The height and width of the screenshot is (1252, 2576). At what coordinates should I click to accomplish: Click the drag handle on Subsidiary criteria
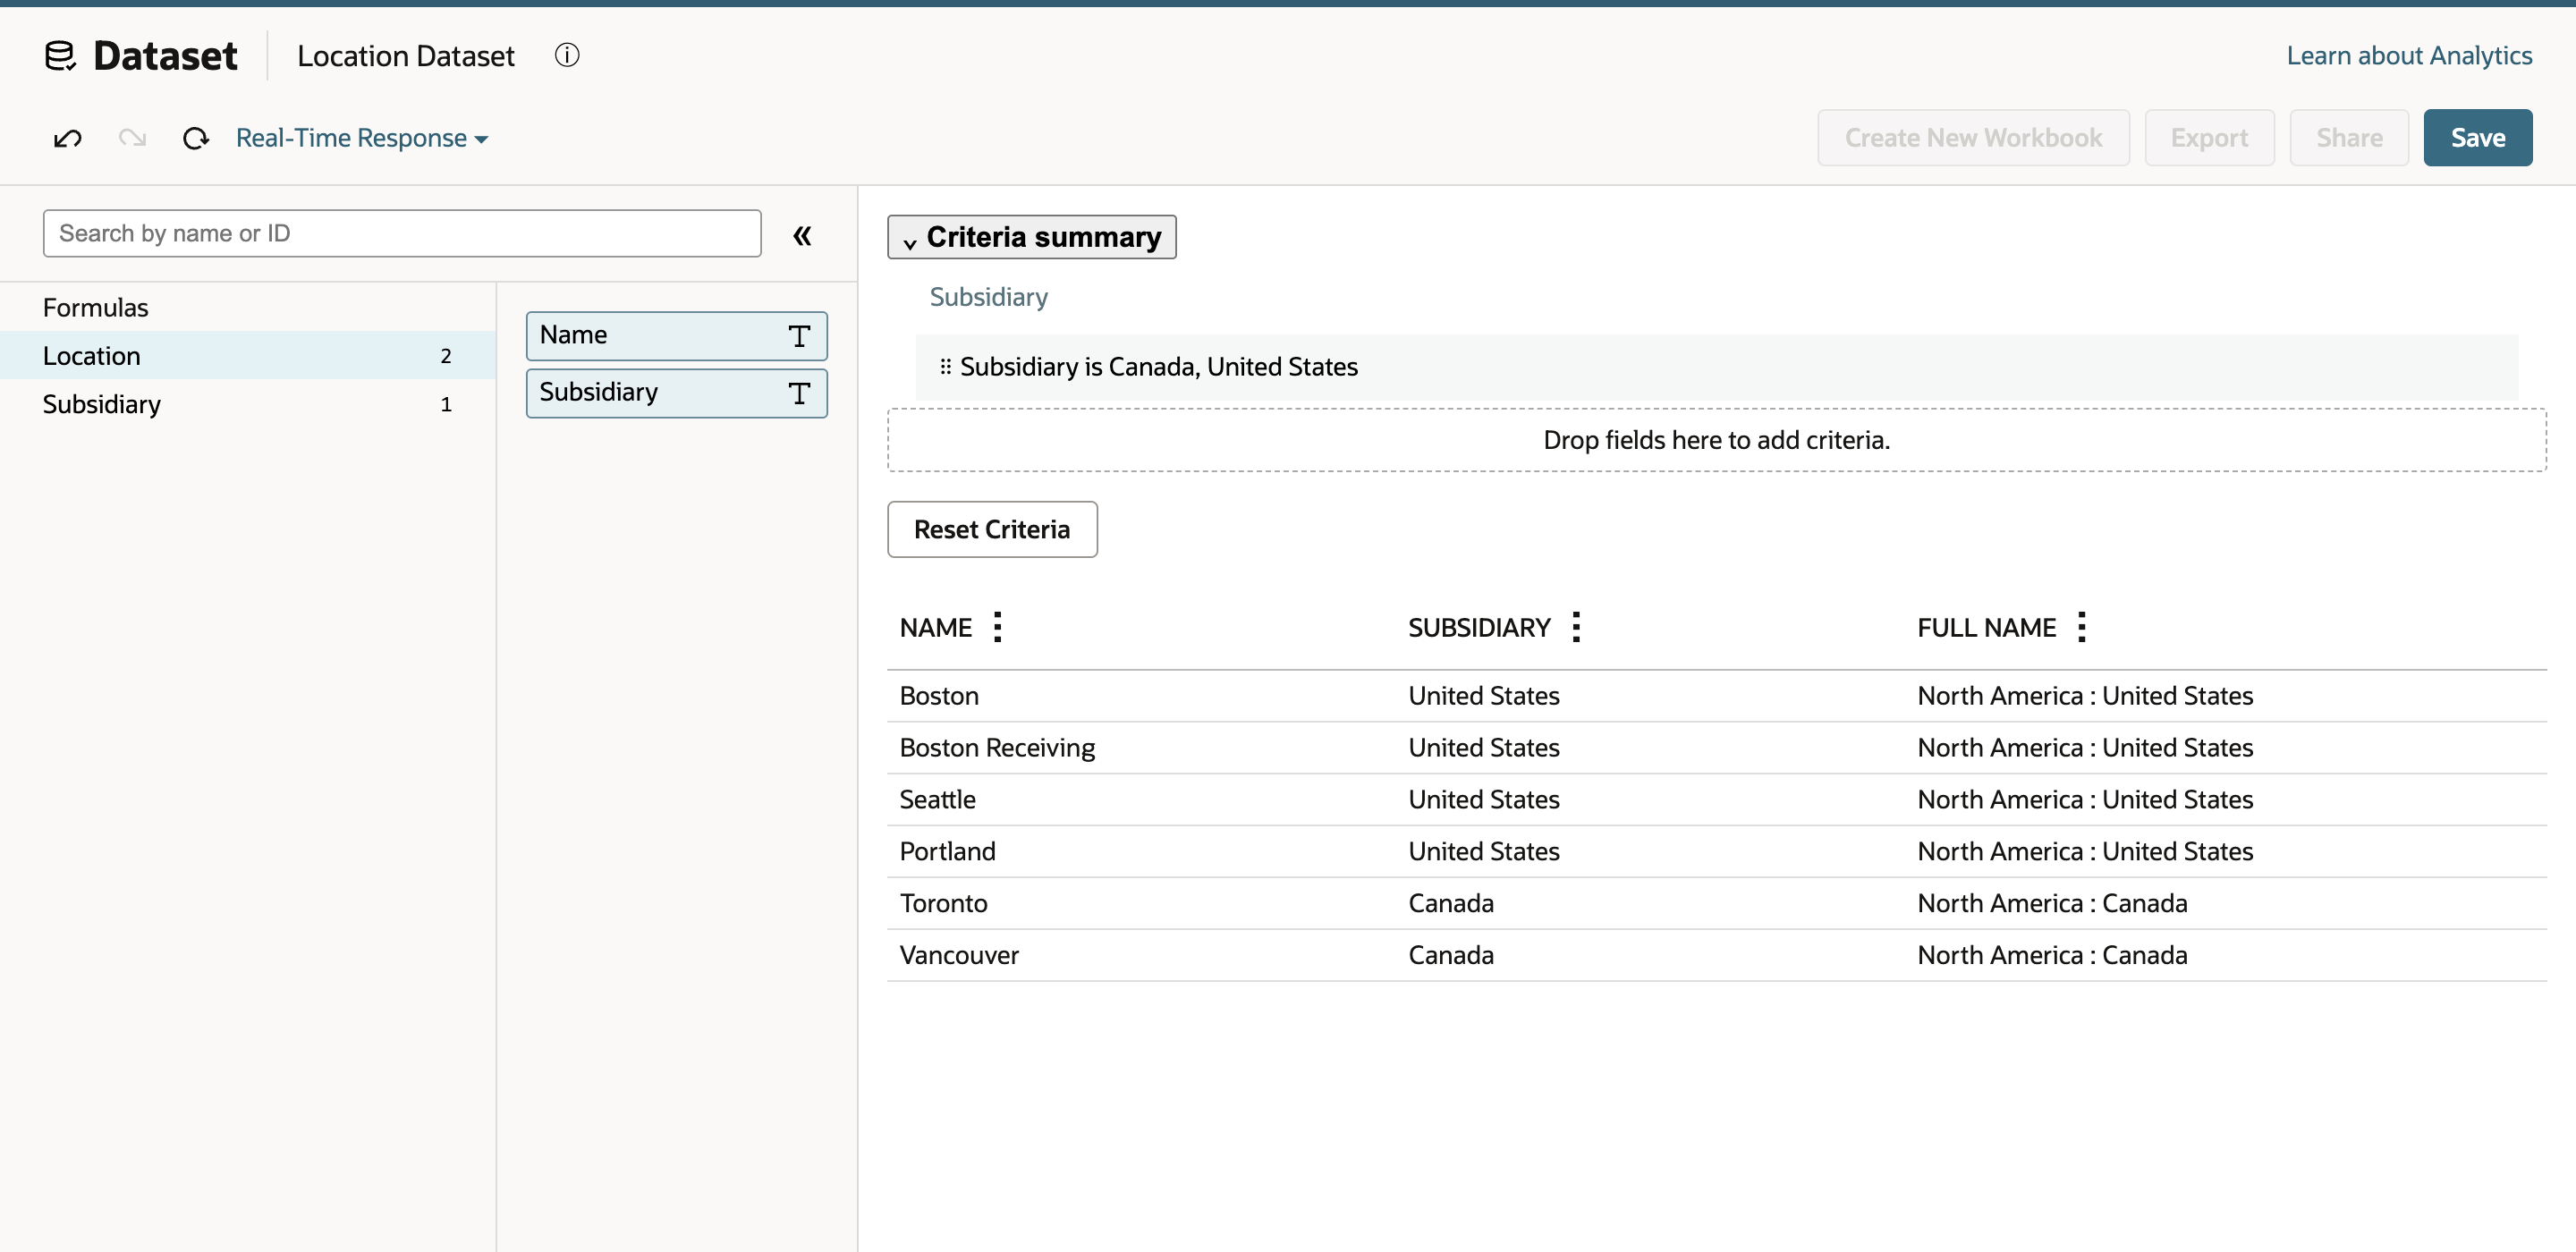(x=945, y=367)
